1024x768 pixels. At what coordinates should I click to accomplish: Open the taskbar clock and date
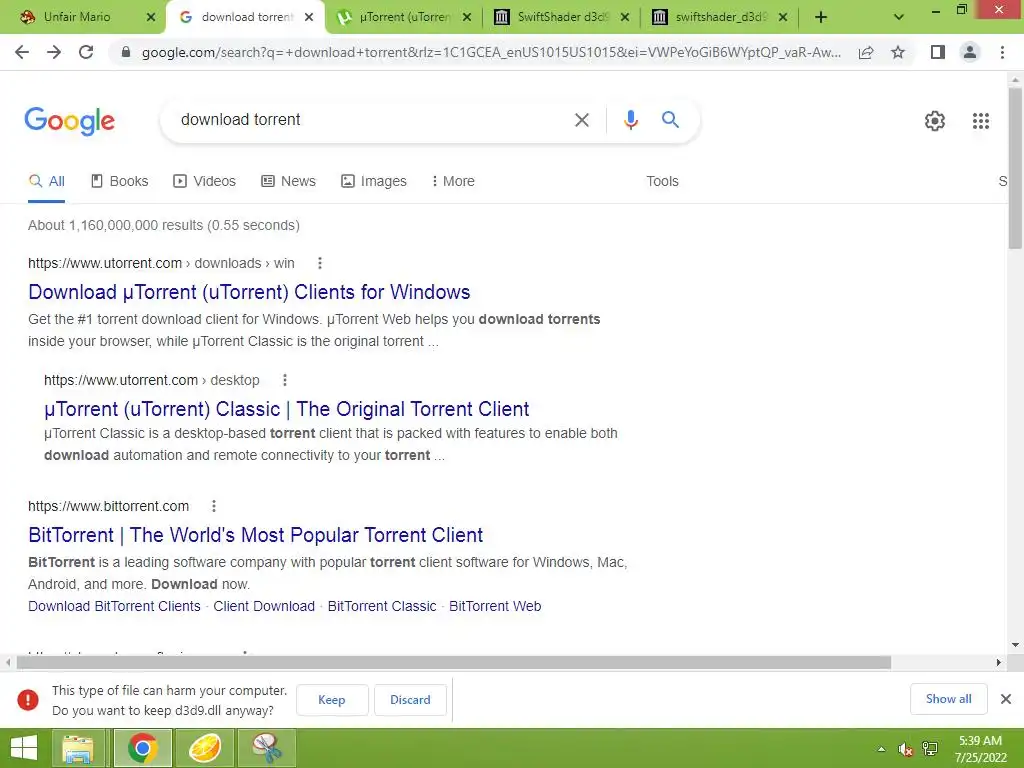980,749
